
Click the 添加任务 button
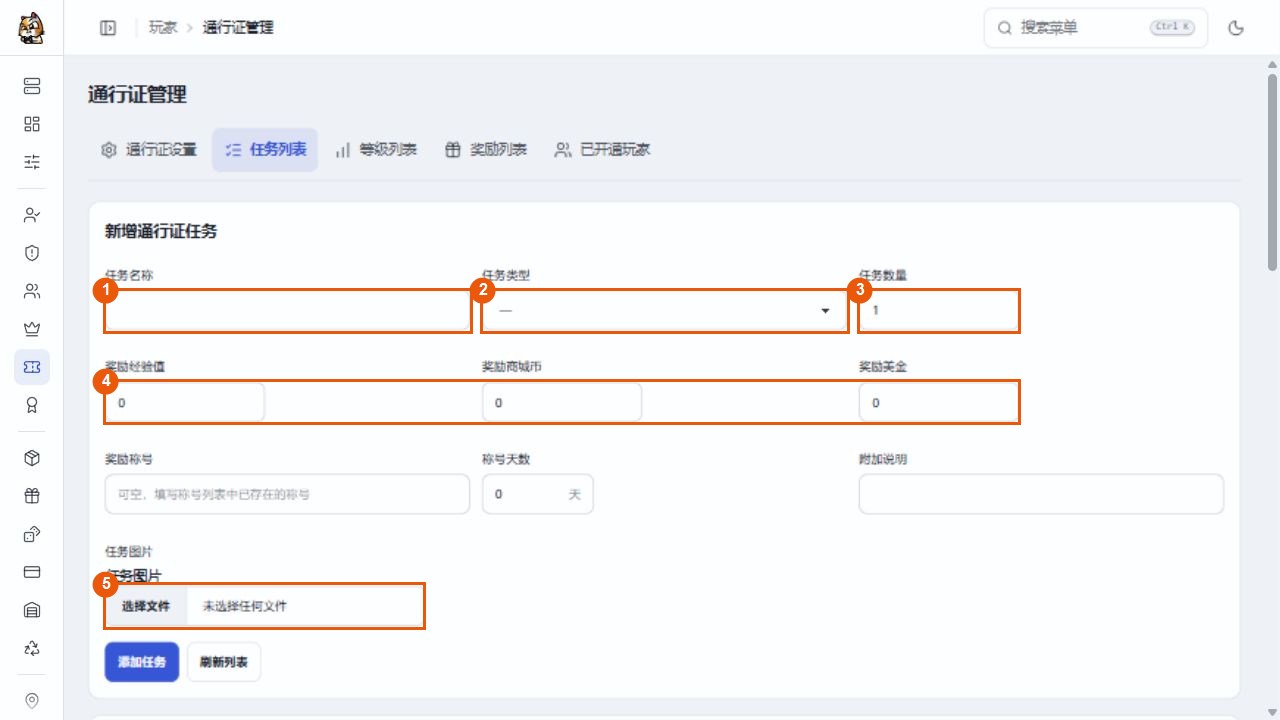[x=142, y=662]
